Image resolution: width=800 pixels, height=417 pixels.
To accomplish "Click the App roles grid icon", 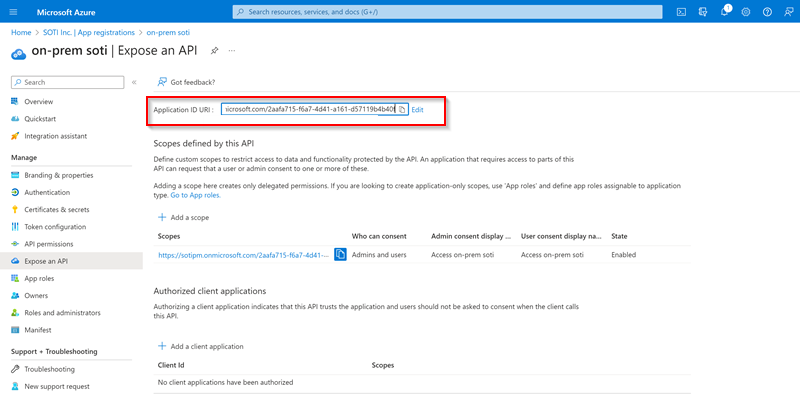I will pos(15,278).
